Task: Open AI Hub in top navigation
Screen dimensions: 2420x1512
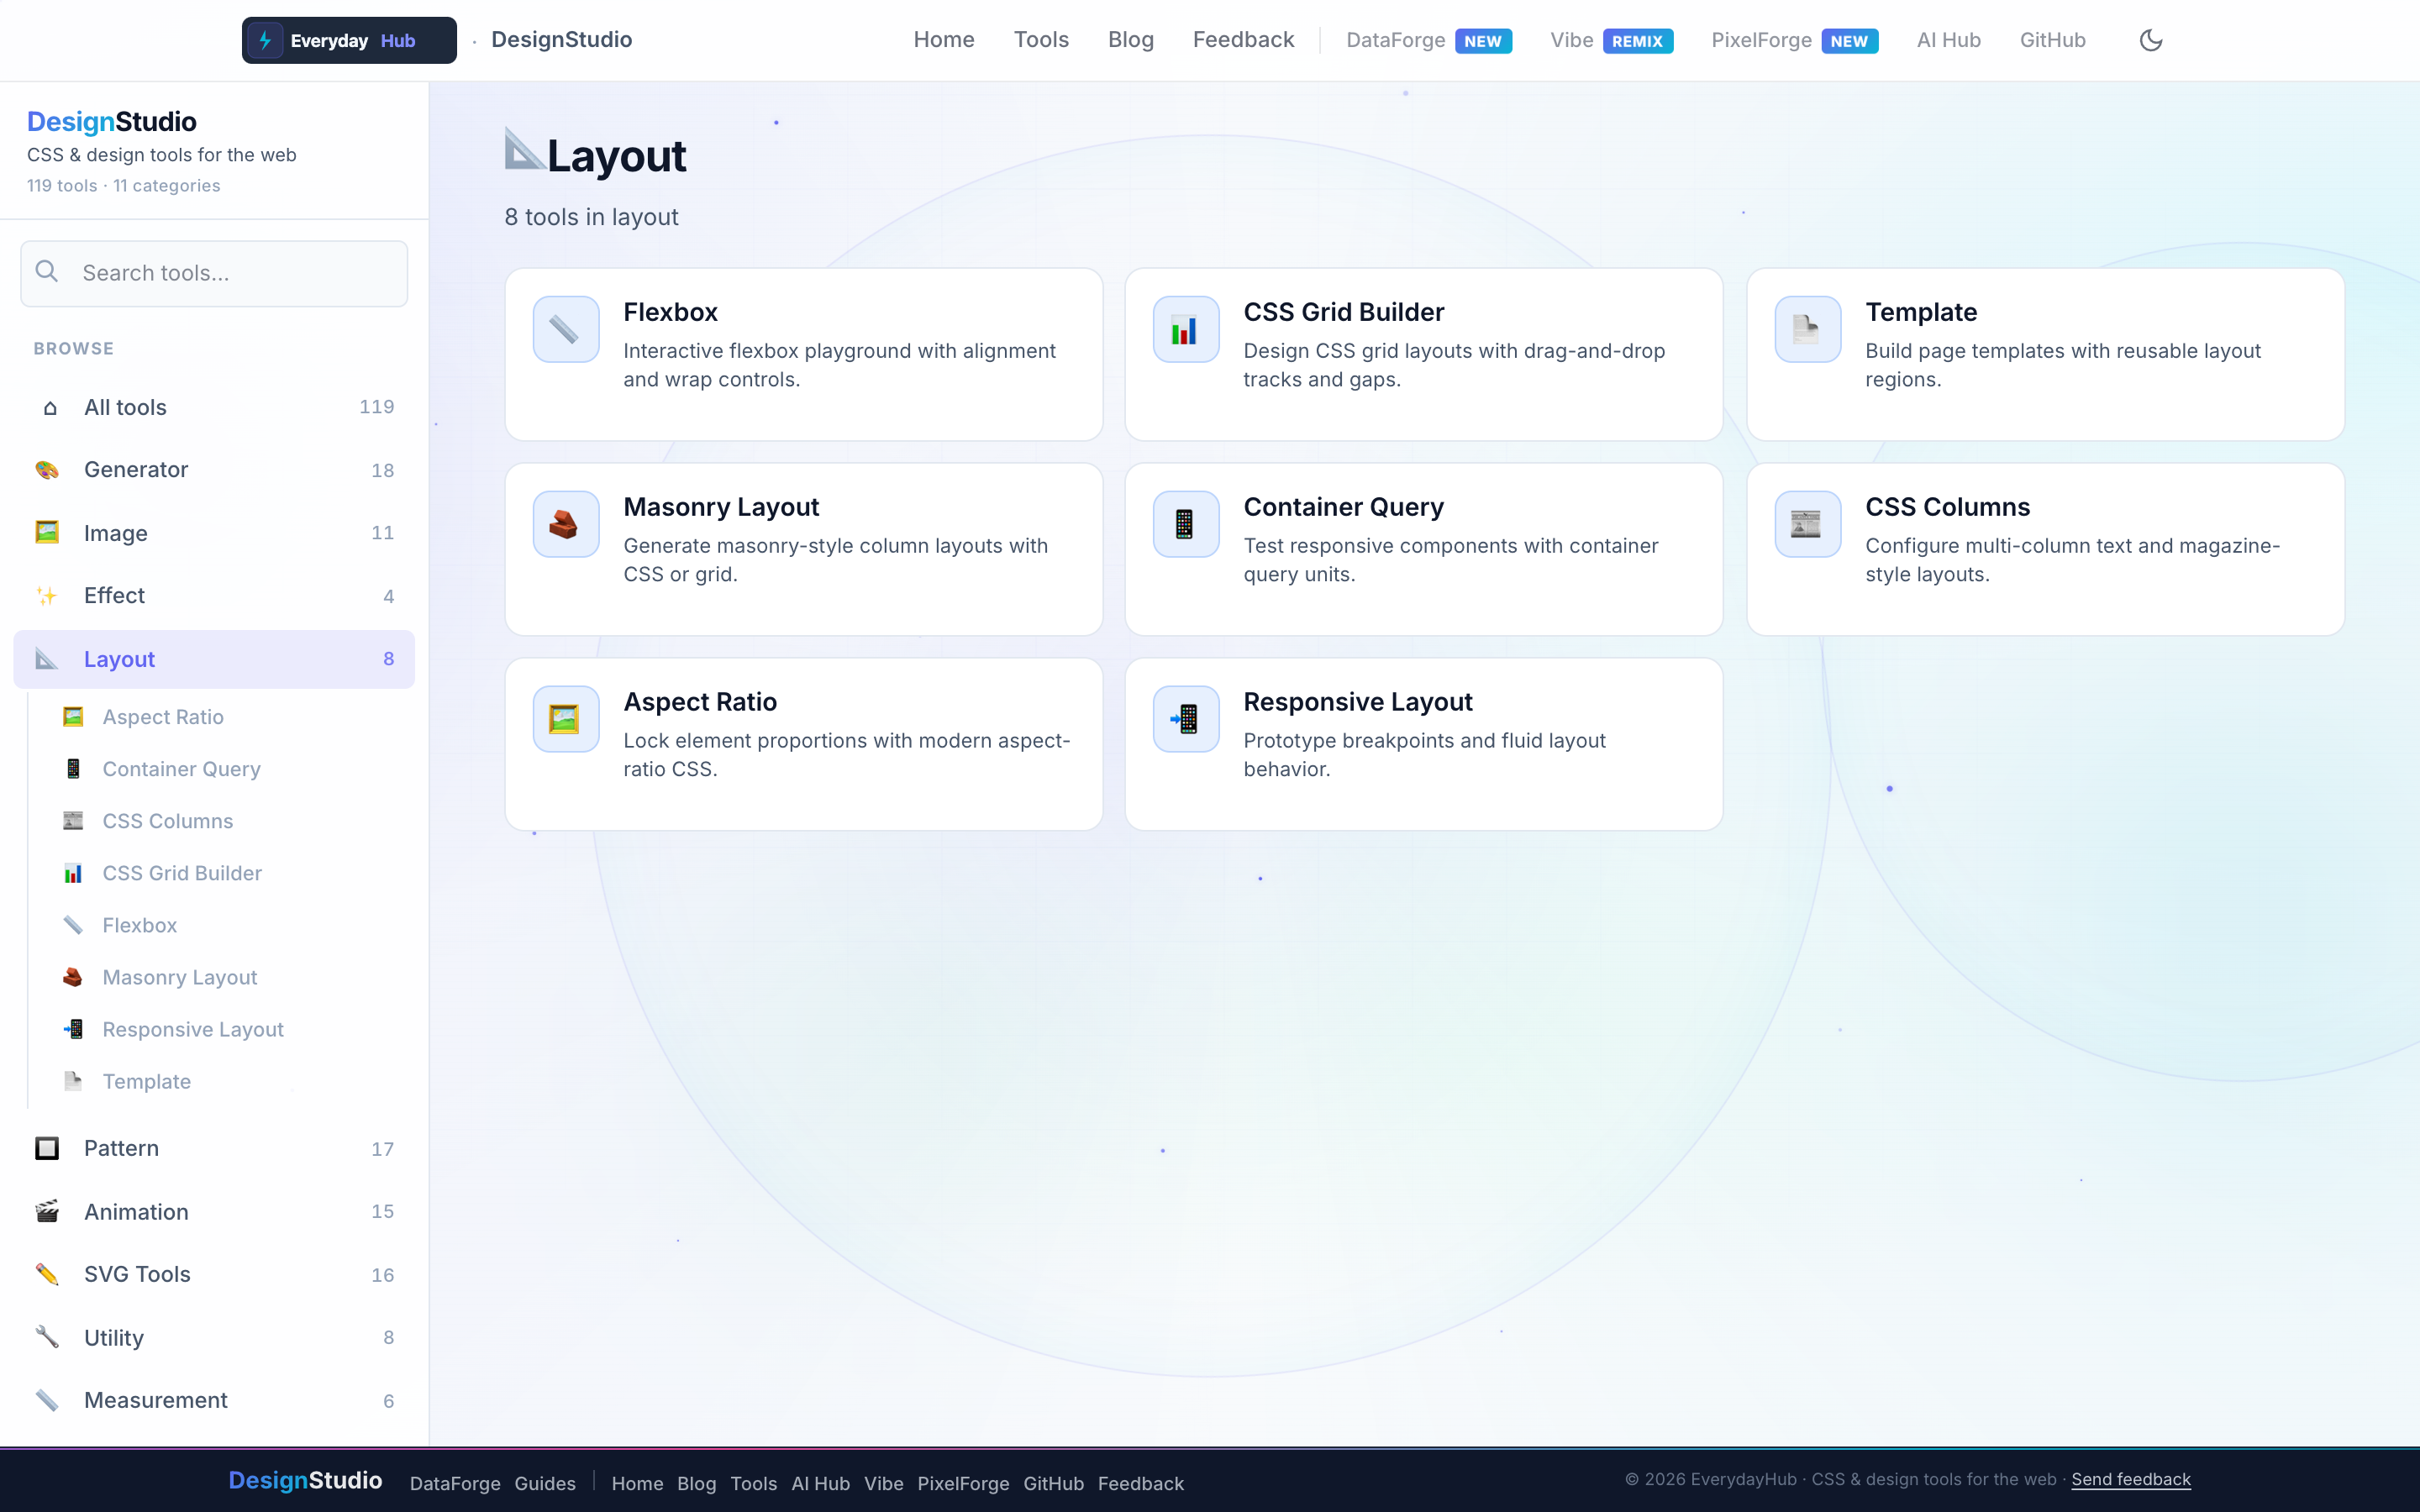Action: pyautogui.click(x=1948, y=40)
